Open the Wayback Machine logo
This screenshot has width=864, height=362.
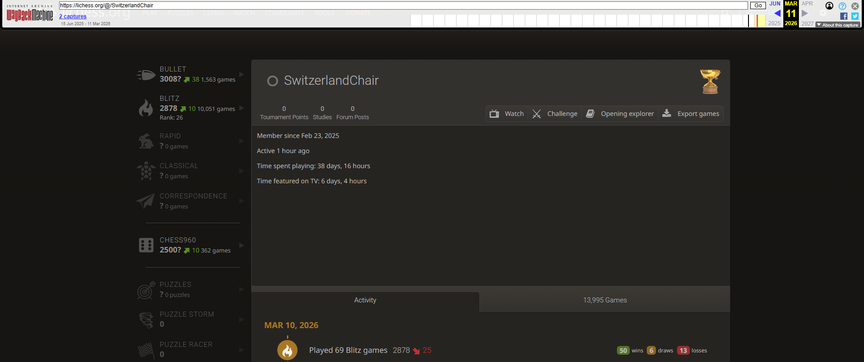coord(29,13)
